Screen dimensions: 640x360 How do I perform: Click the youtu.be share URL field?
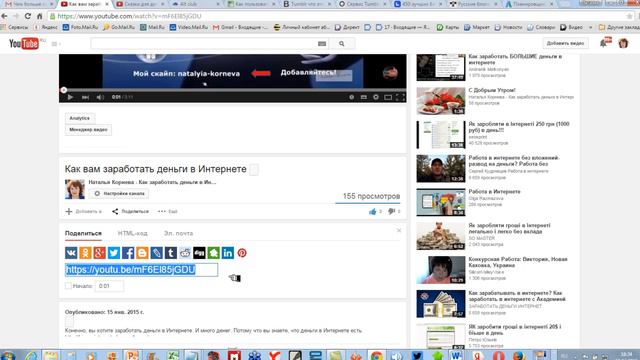[141, 270]
